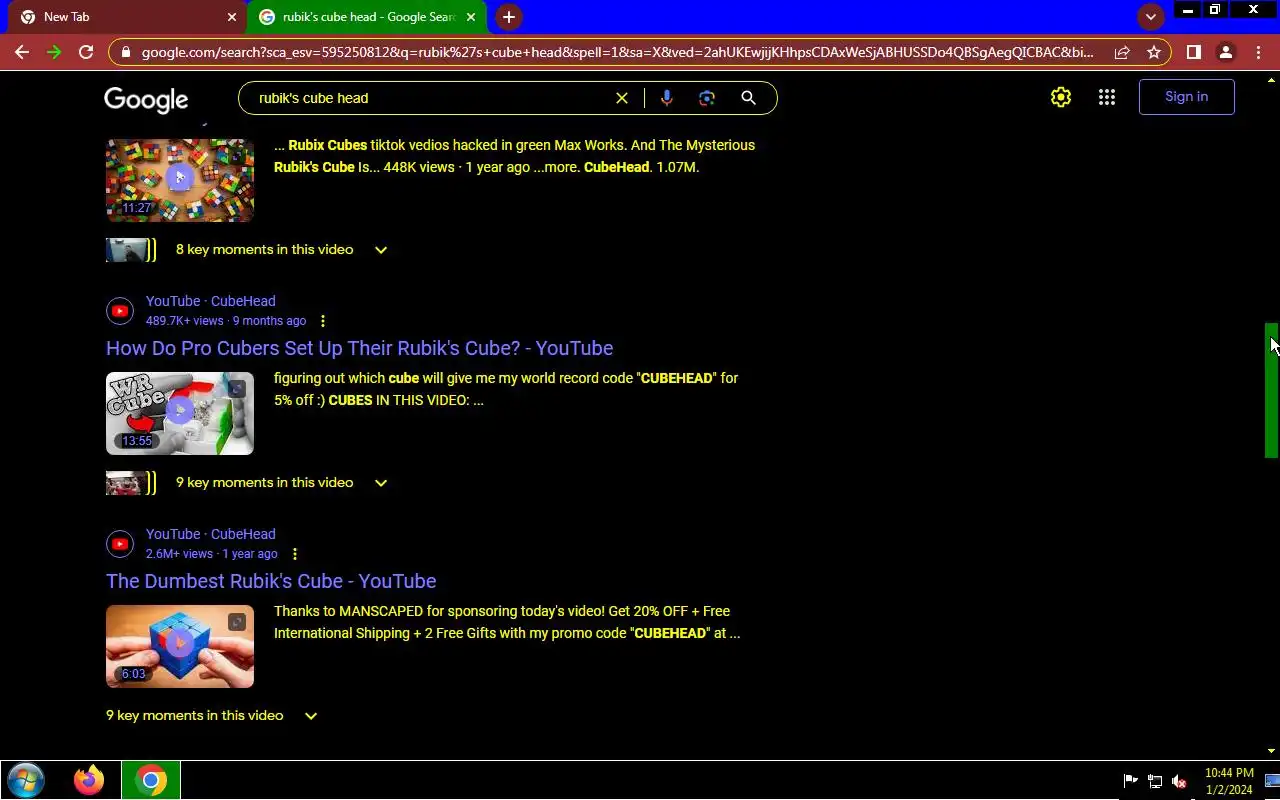The image size is (1280, 800).
Task: Search by image with Google Lens
Action: pos(707,98)
